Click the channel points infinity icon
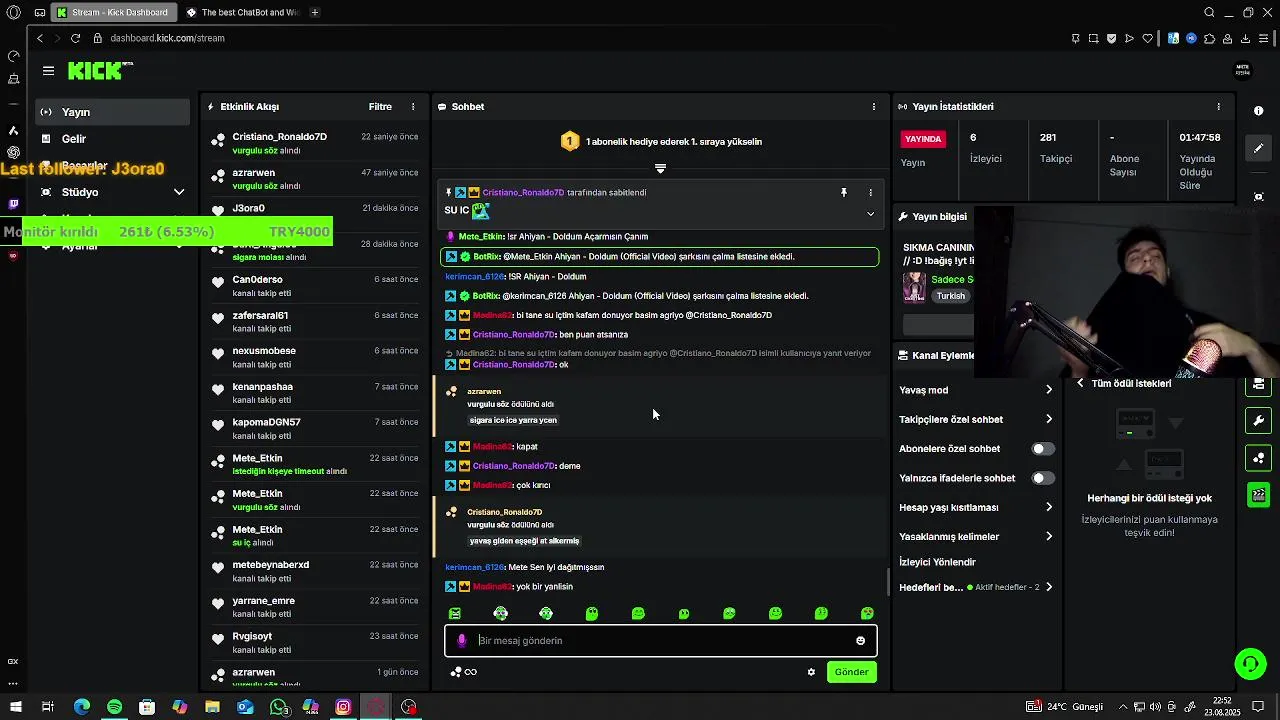 [464, 672]
